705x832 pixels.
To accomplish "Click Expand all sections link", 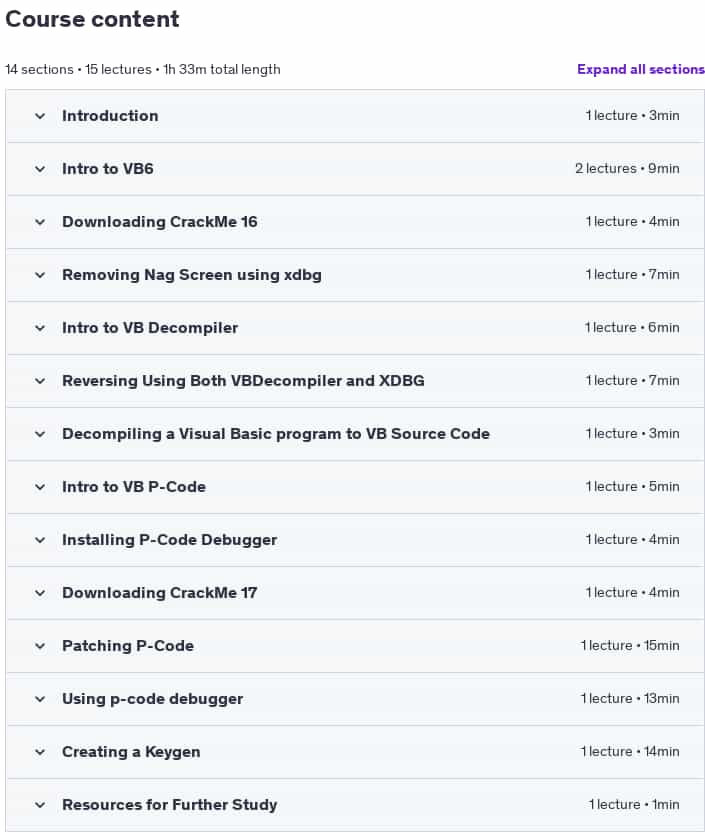I will (x=641, y=70).
